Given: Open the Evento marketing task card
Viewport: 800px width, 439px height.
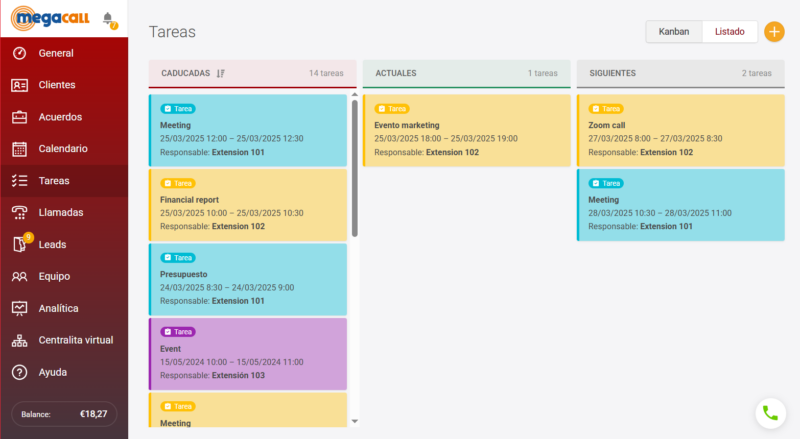Looking at the screenshot, I should pos(466,130).
